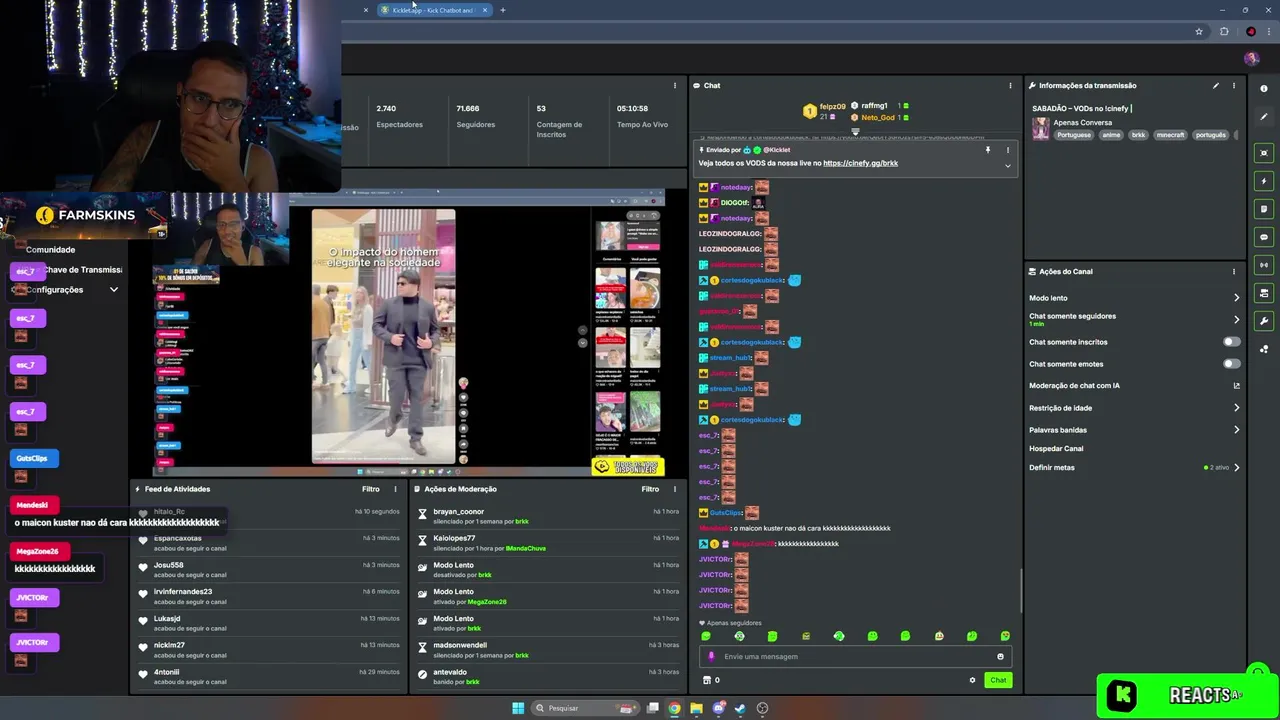Collapse the Configurações sidebar section
The height and width of the screenshot is (720, 1280).
tap(113, 290)
